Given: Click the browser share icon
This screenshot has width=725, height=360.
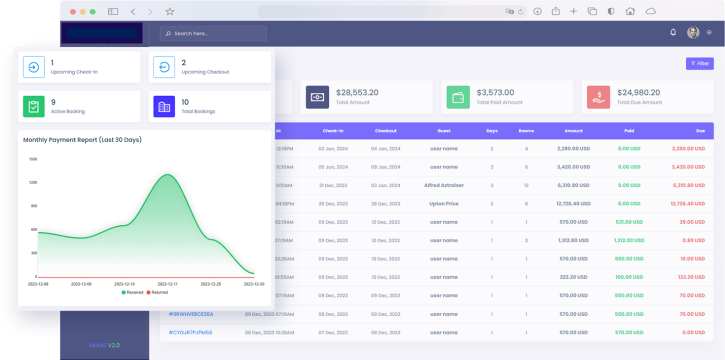Looking at the screenshot, I should [x=556, y=12].
